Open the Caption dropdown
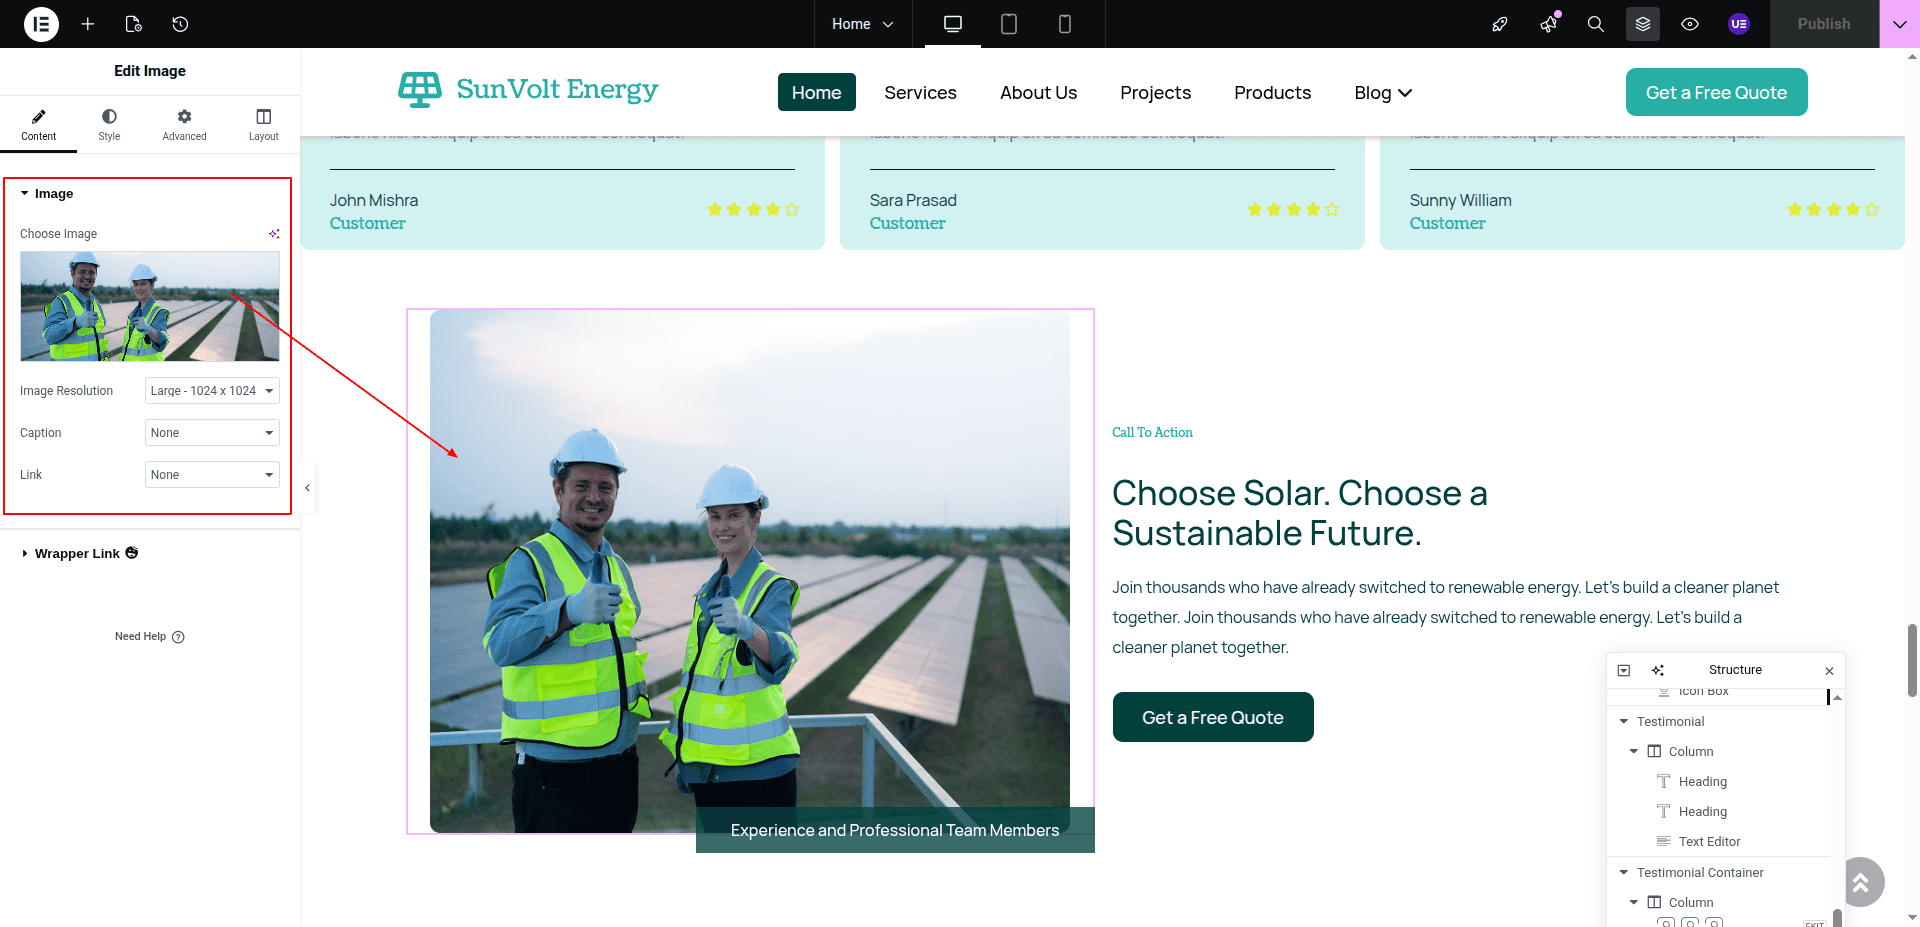 212,433
